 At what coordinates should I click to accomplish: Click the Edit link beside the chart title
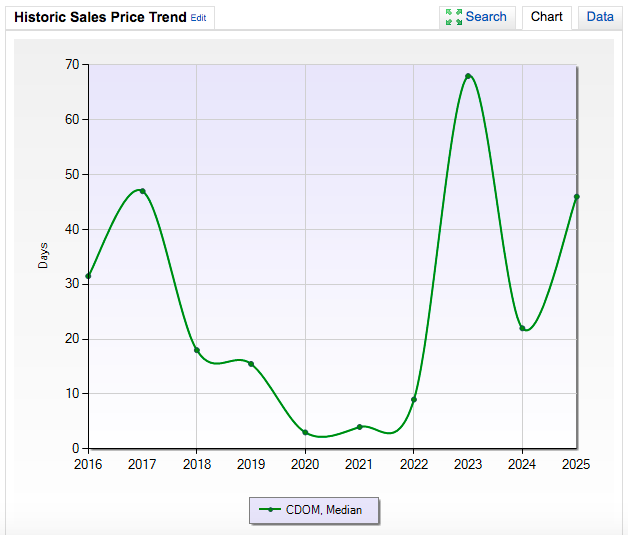pyautogui.click(x=198, y=18)
